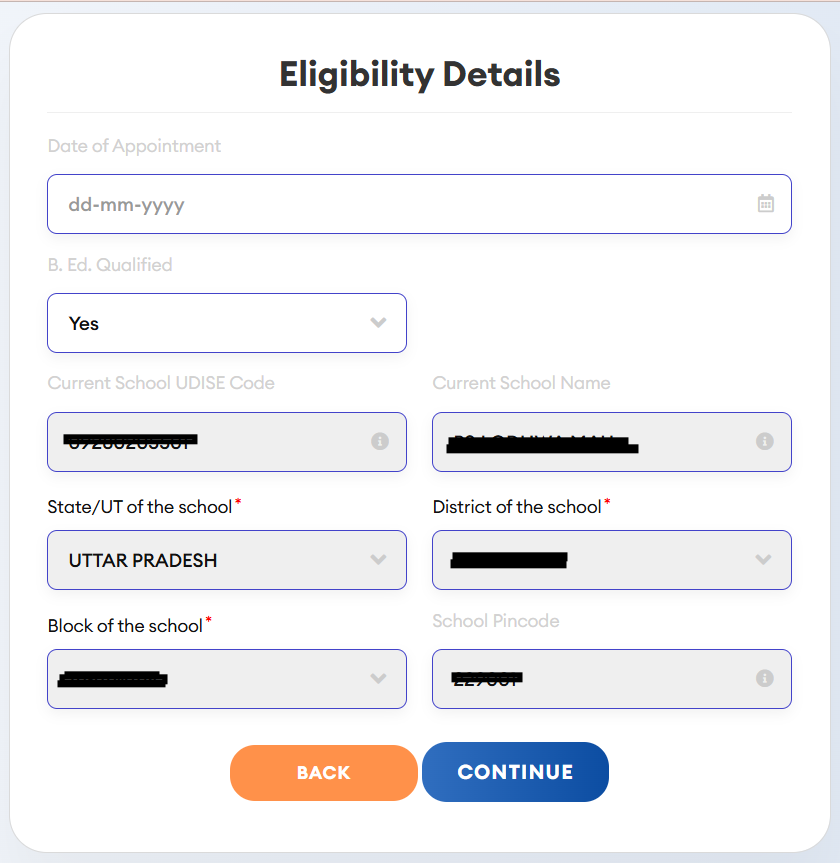The height and width of the screenshot is (863, 840).
Task: Focus the Current School UDISE Code field
Action: tap(210, 441)
